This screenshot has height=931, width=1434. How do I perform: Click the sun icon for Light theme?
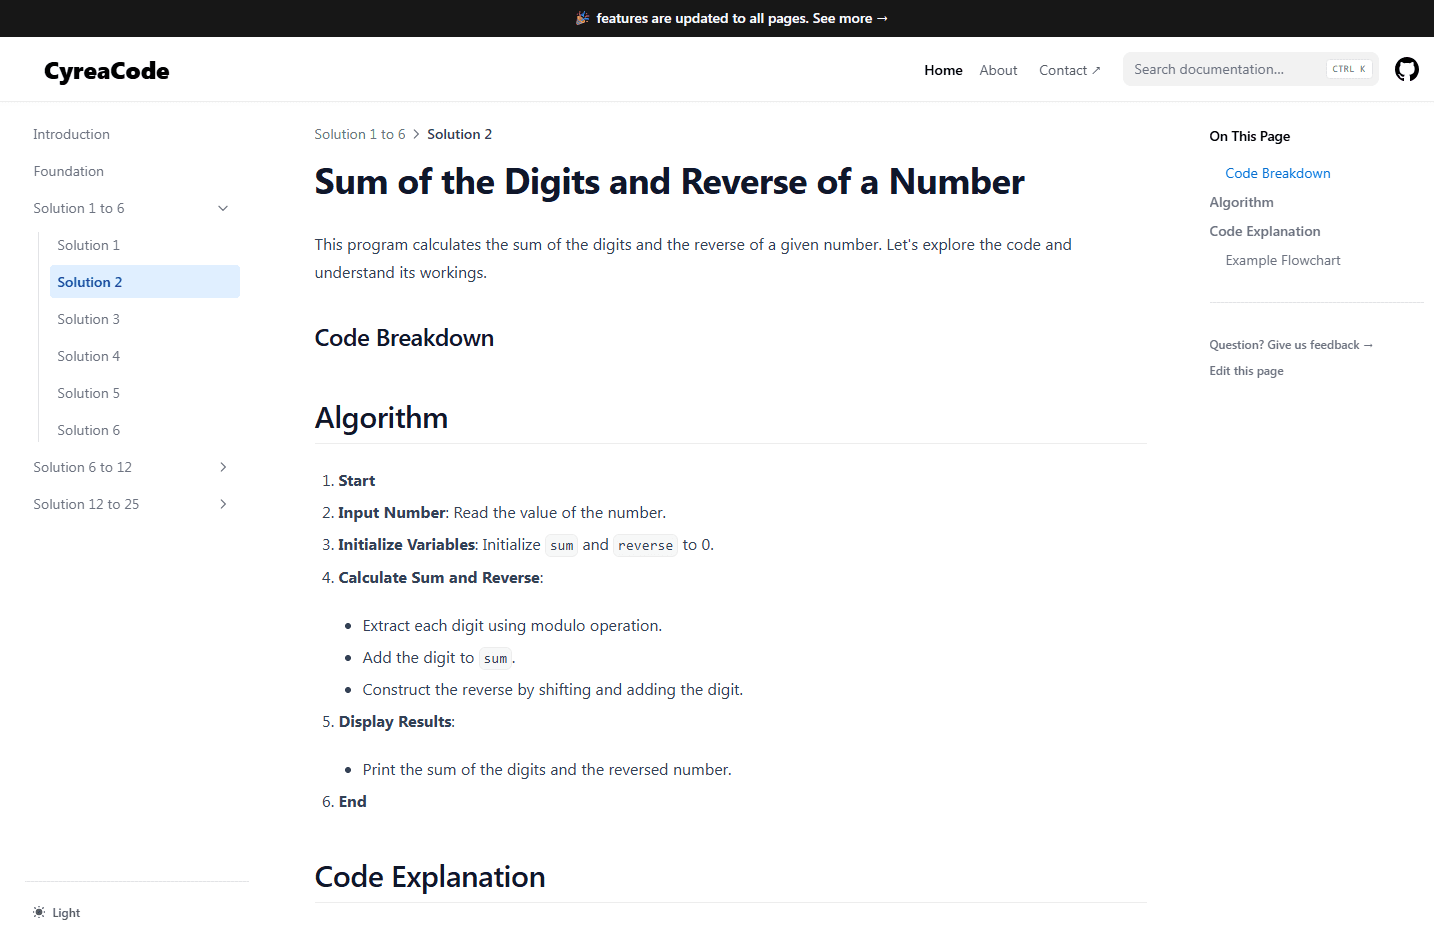39,912
